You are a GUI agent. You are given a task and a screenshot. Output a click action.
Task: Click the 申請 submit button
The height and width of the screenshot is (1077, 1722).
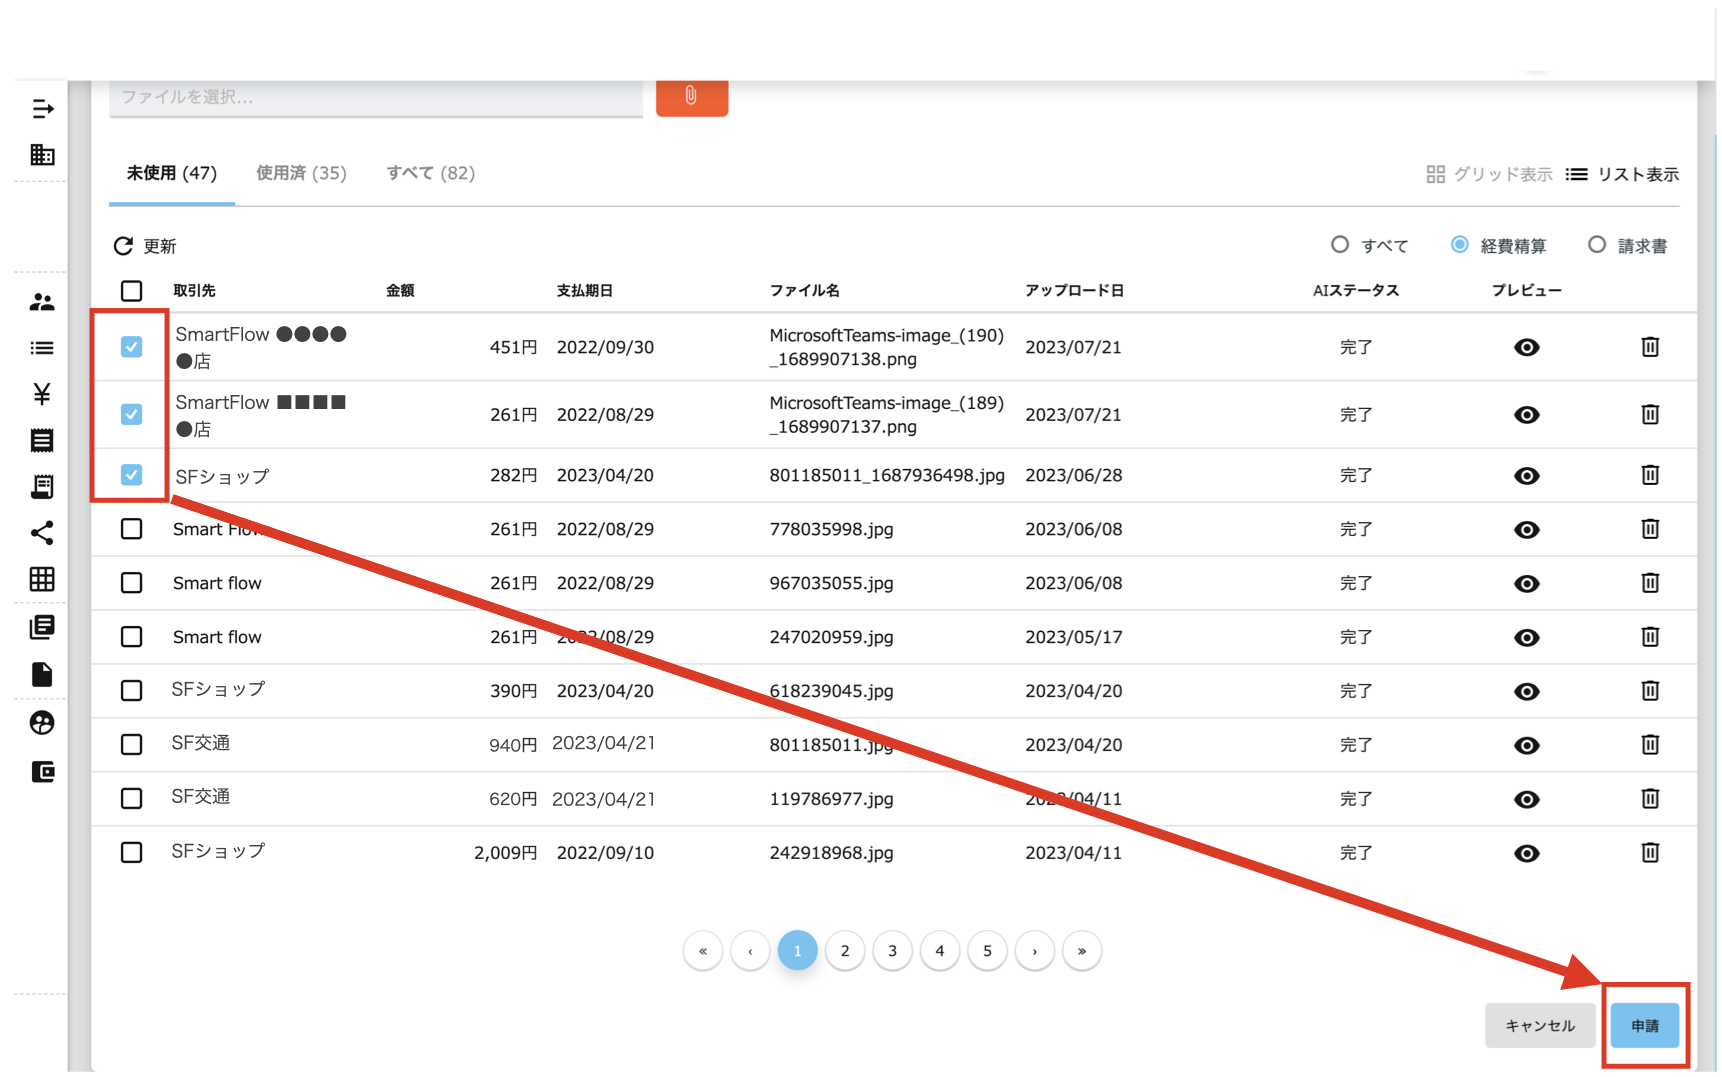(x=1645, y=1026)
